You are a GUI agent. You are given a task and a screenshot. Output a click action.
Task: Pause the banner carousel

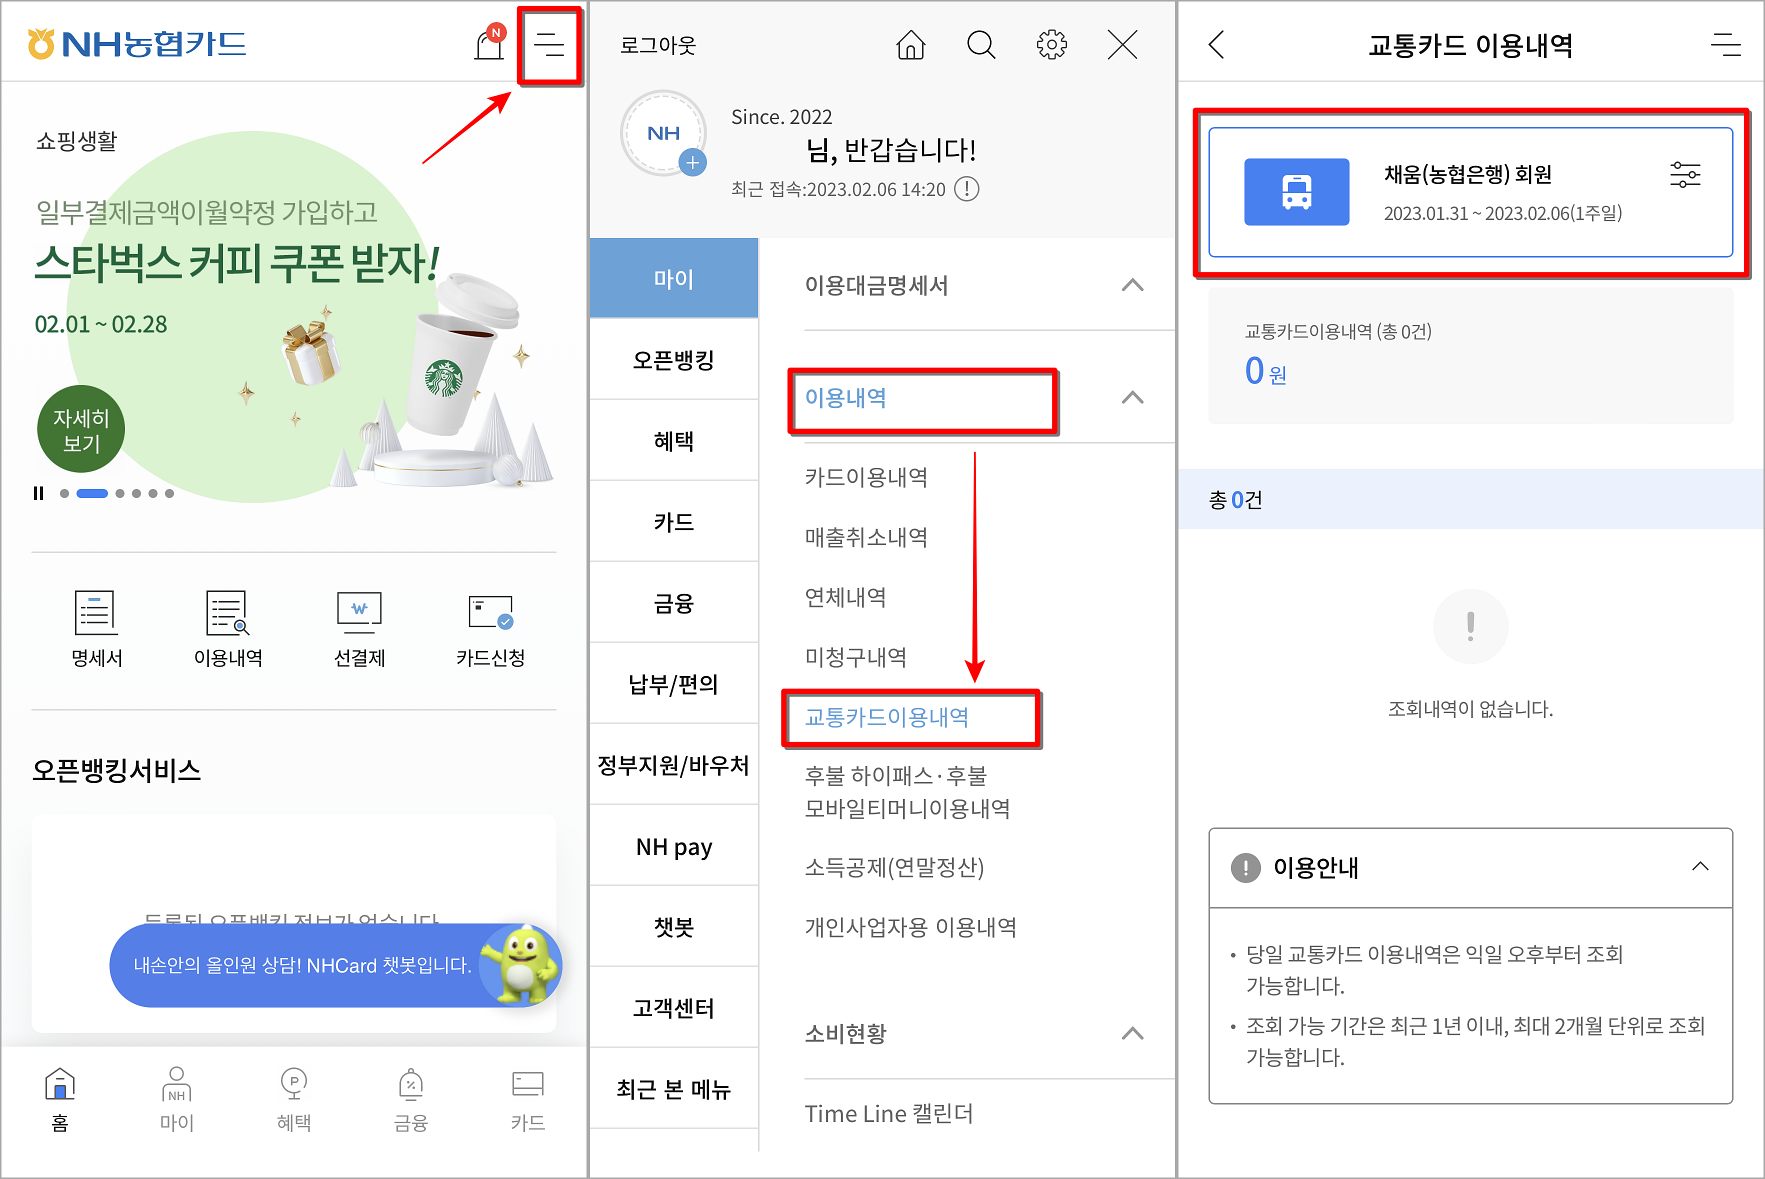pyautogui.click(x=38, y=493)
